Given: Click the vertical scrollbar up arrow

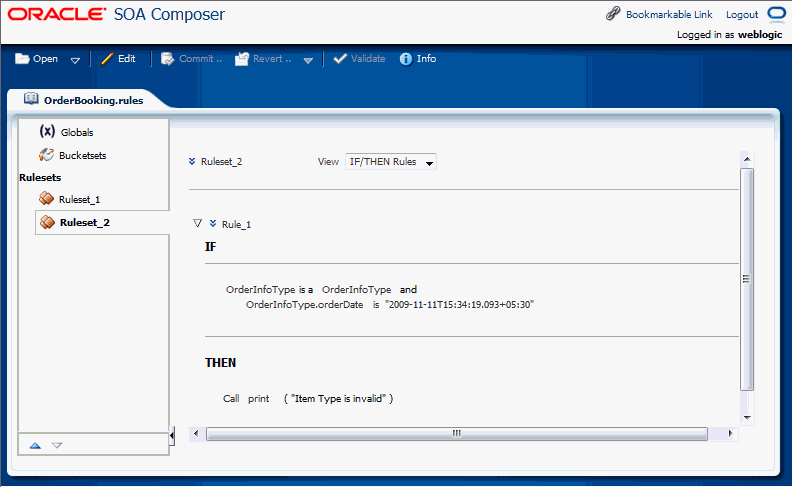Looking at the screenshot, I should (747, 159).
